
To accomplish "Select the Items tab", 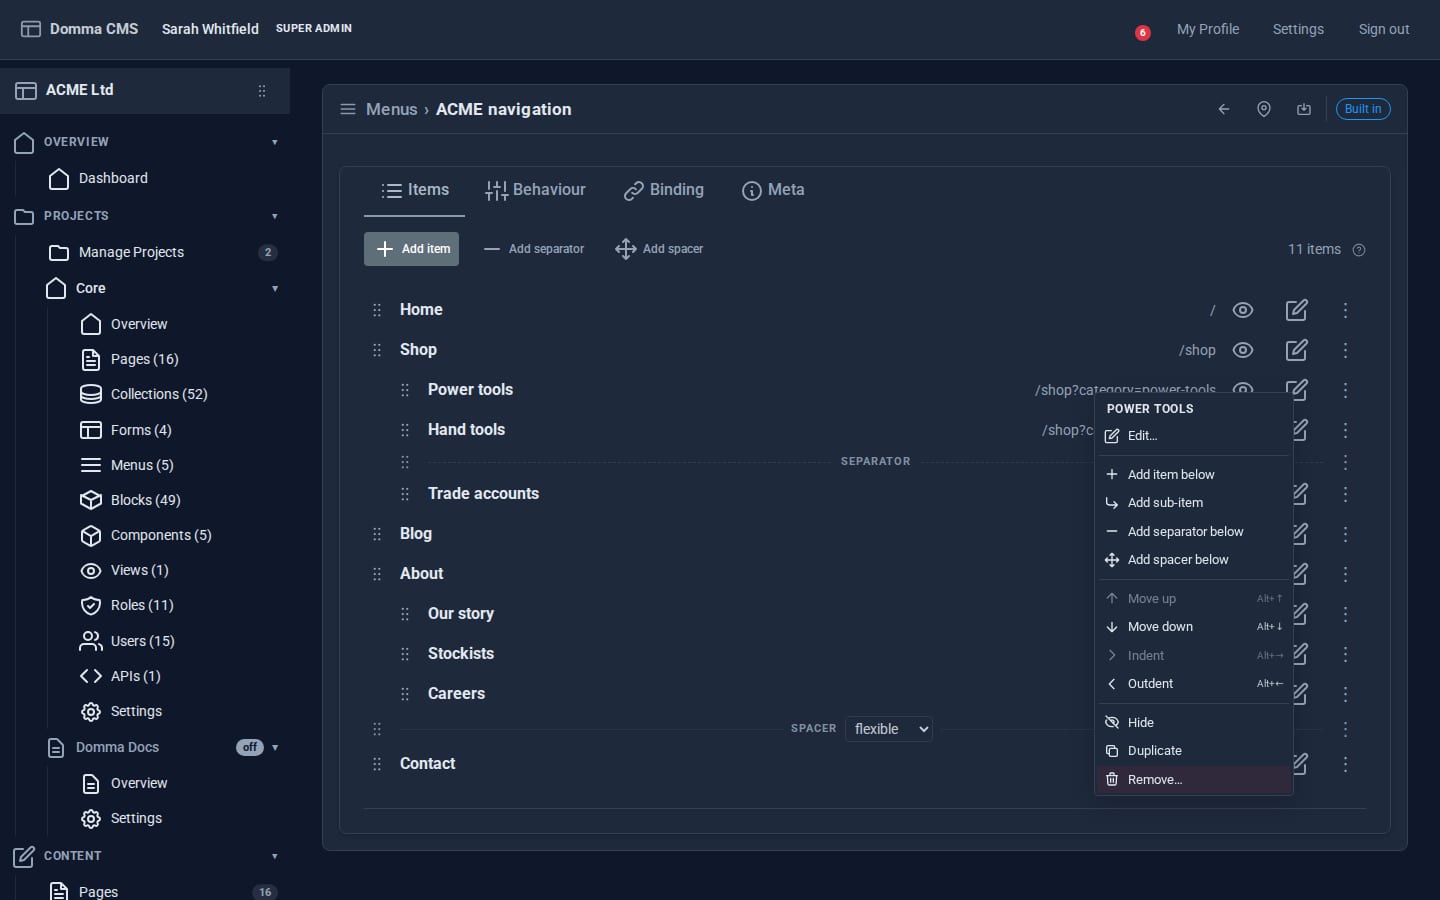I will 415,190.
